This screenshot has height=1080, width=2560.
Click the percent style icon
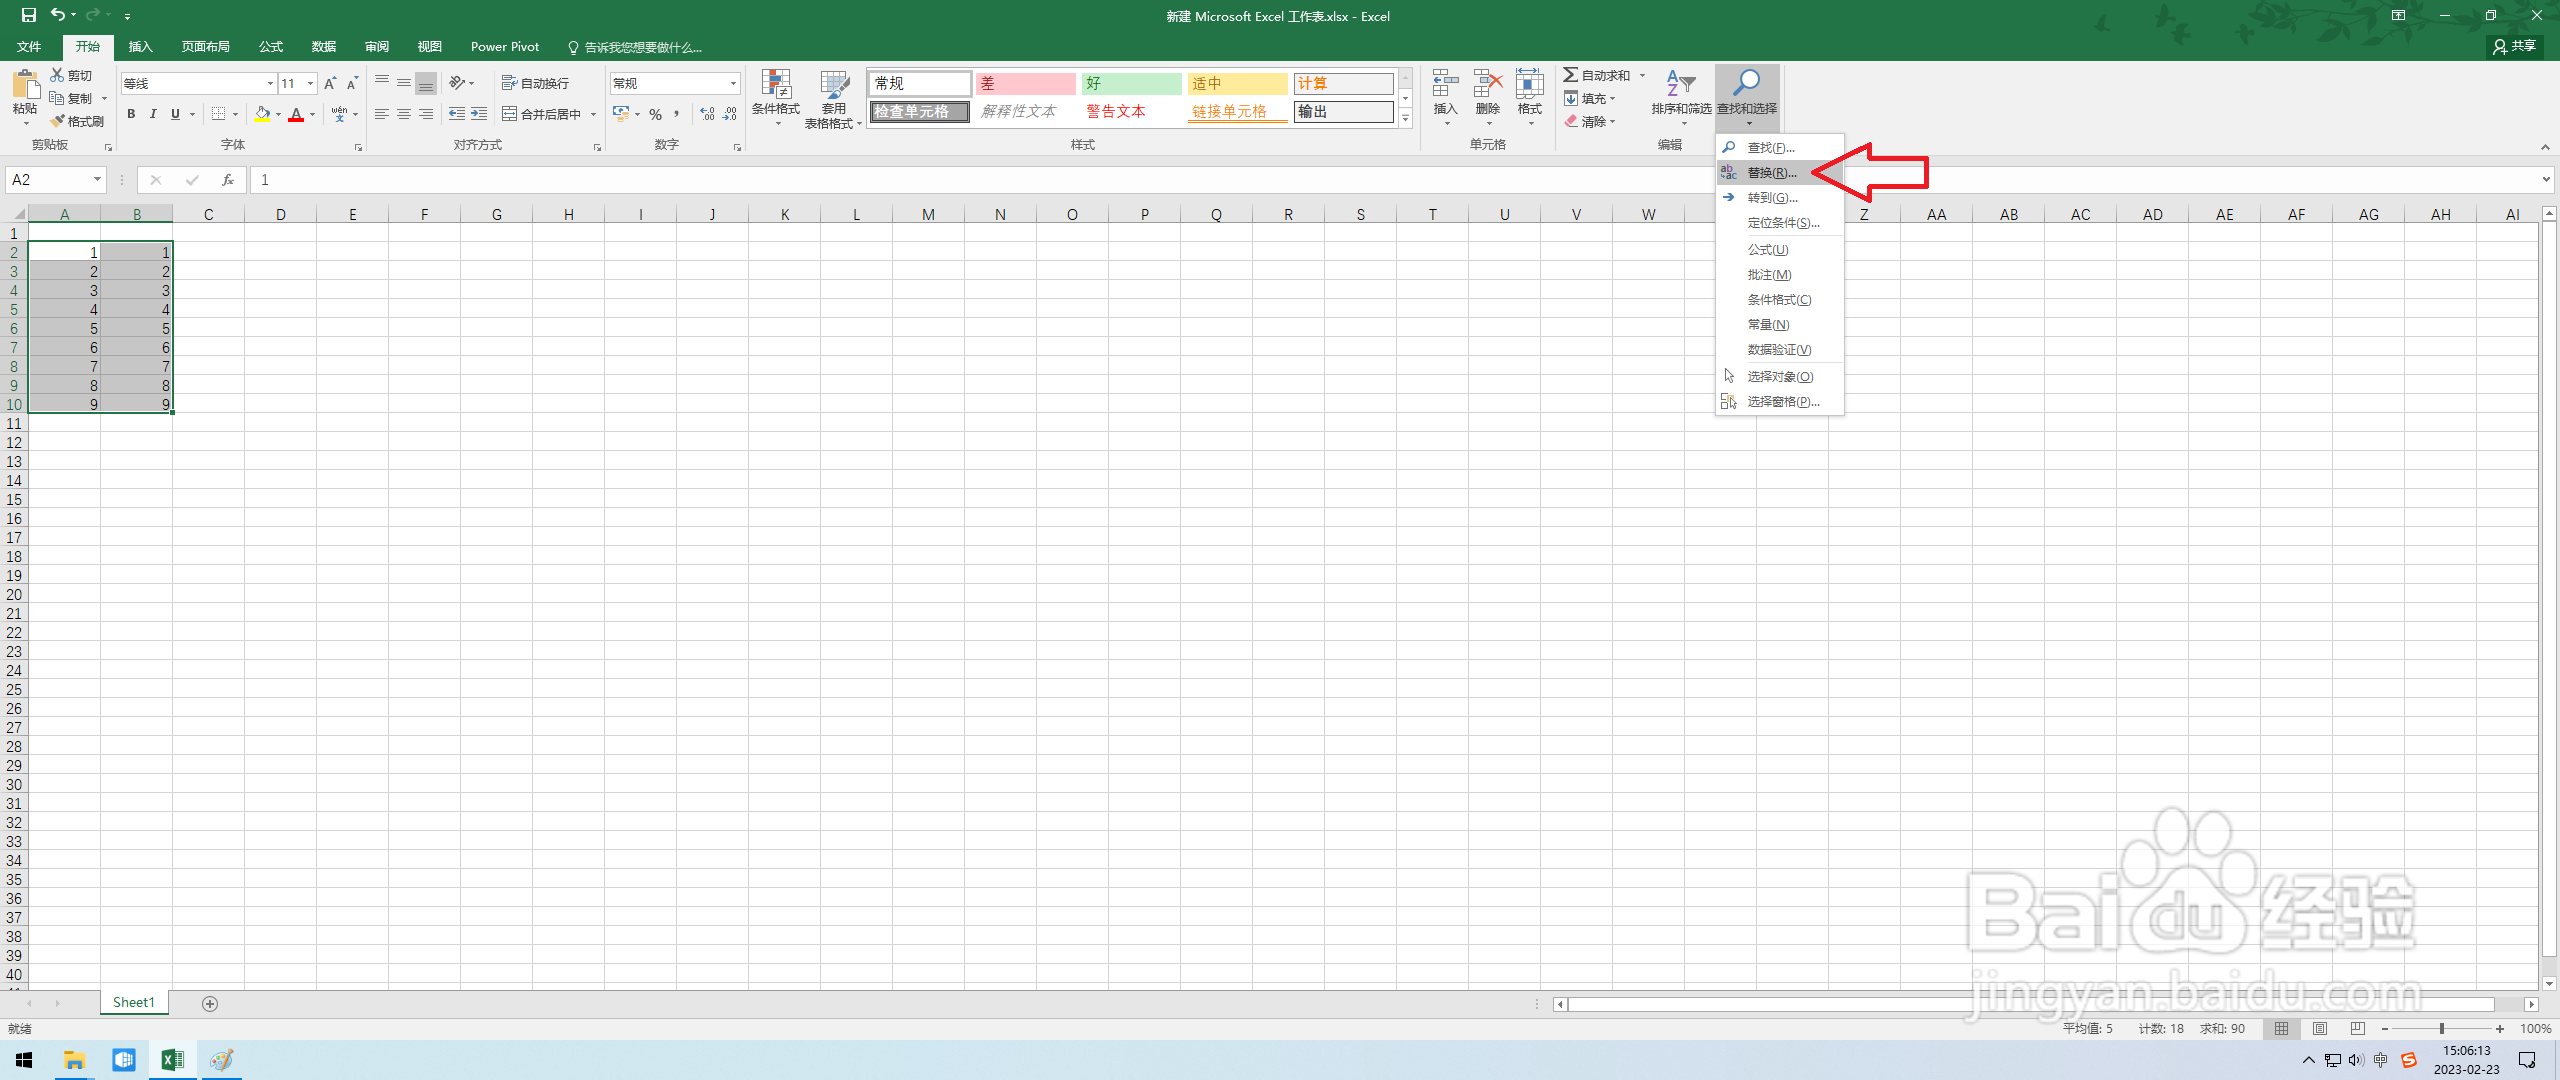pos(655,114)
